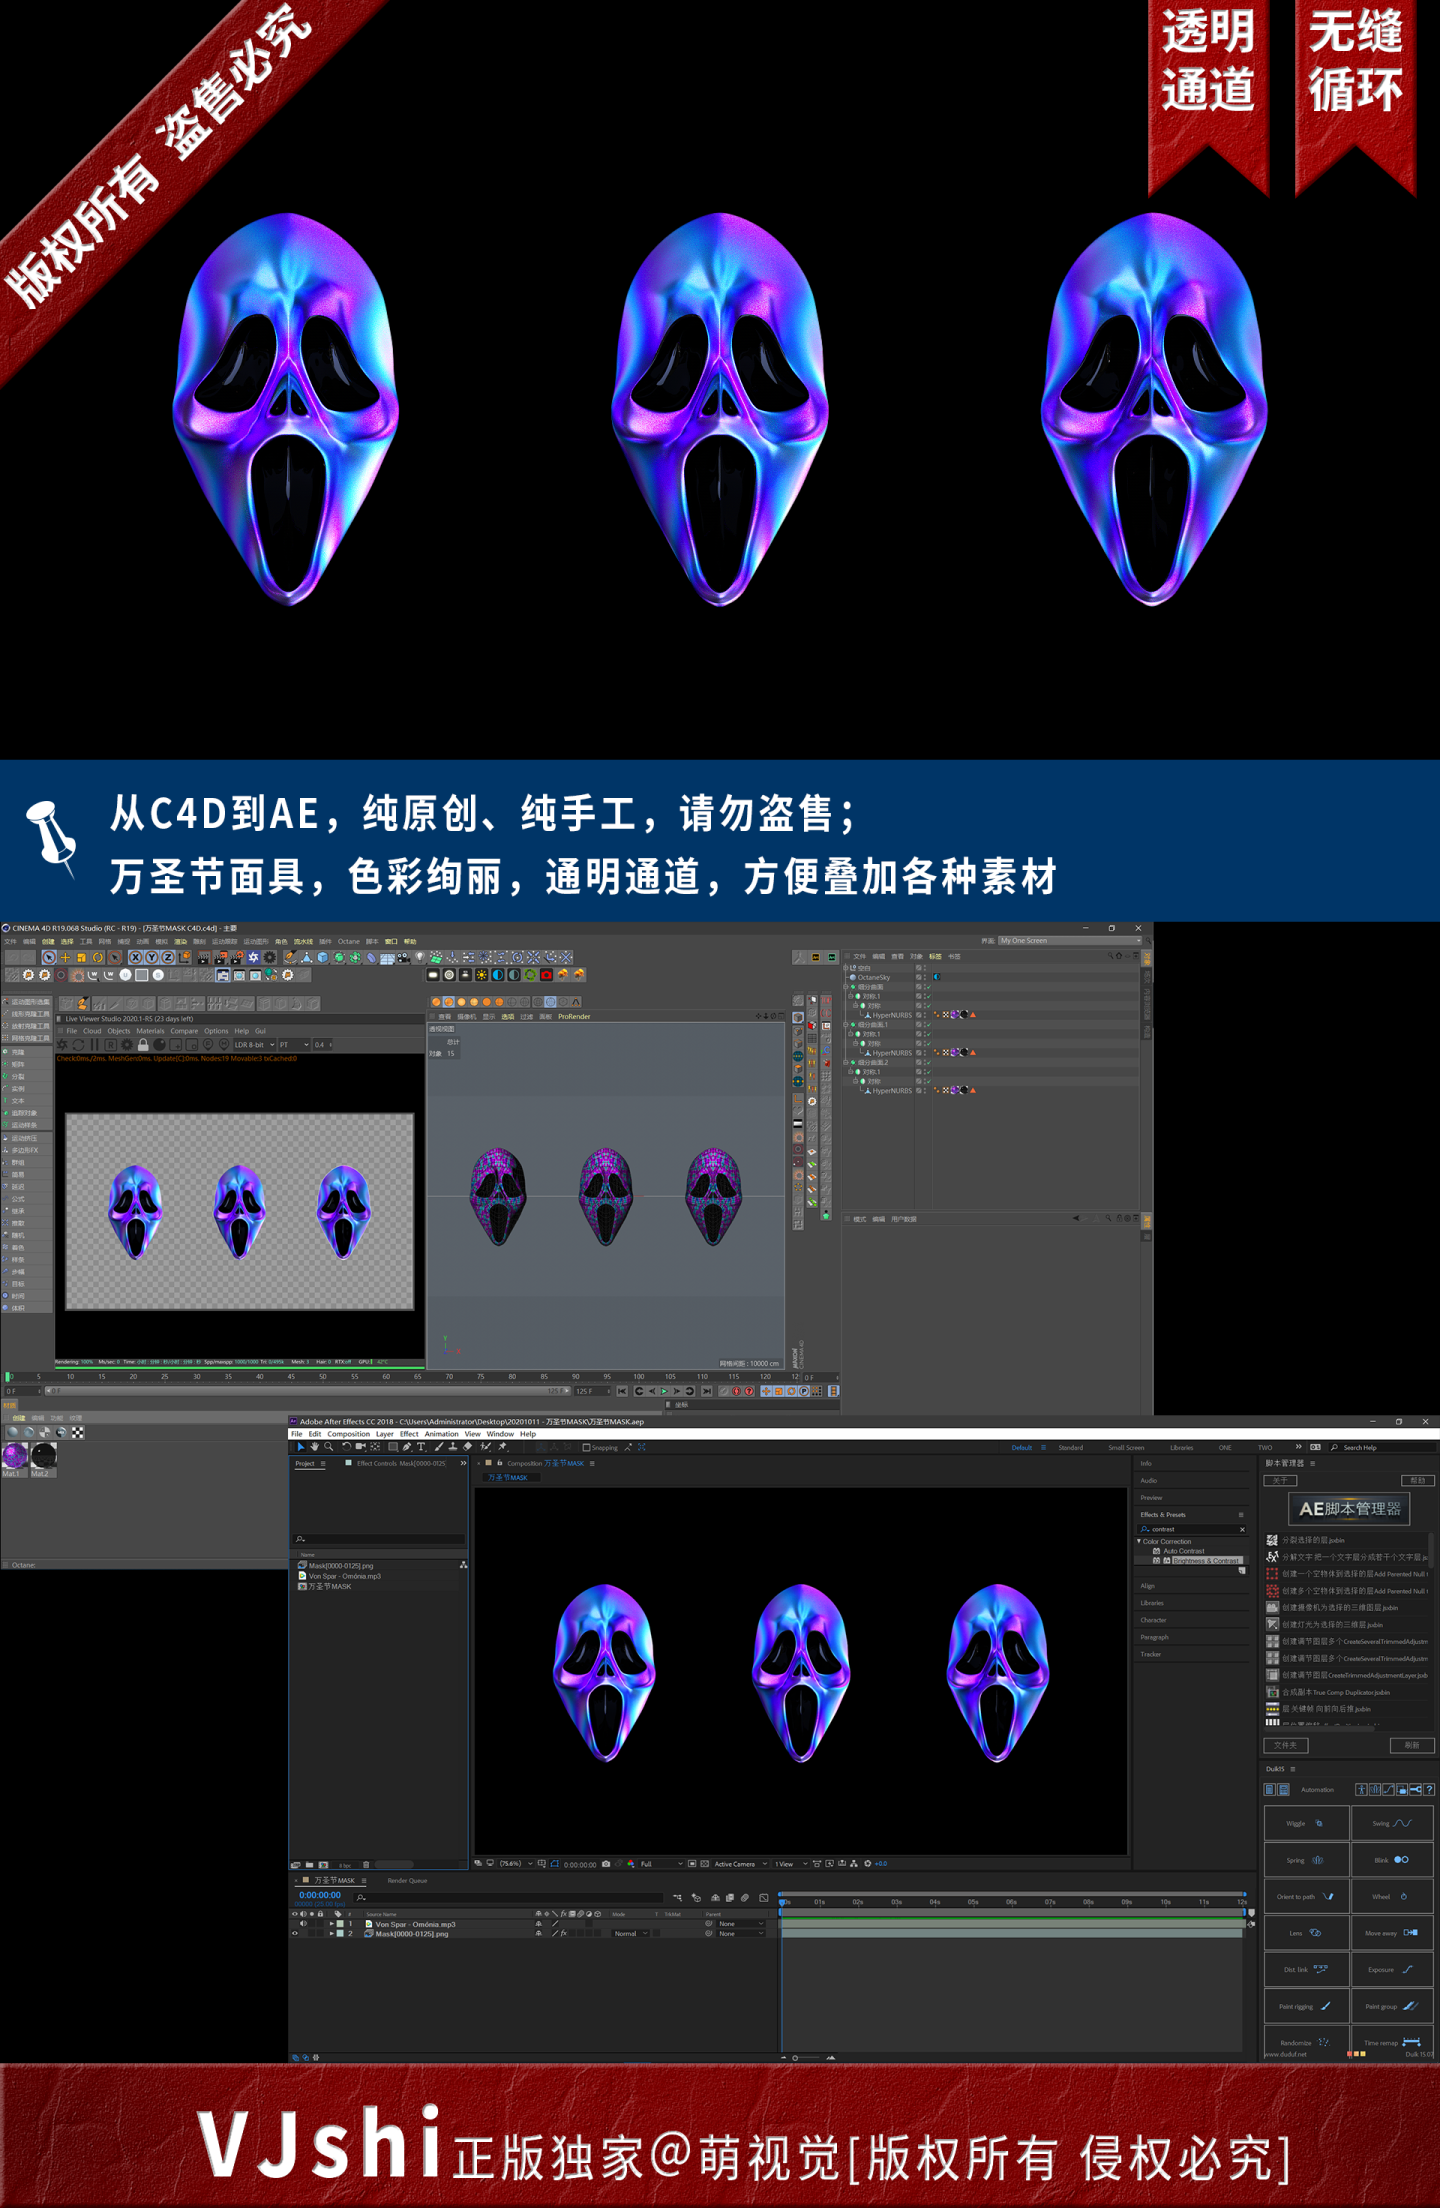The height and width of the screenshot is (2208, 1440).
Task: Open the Octane menu in Cinema 4D menu bar
Action: tap(348, 941)
